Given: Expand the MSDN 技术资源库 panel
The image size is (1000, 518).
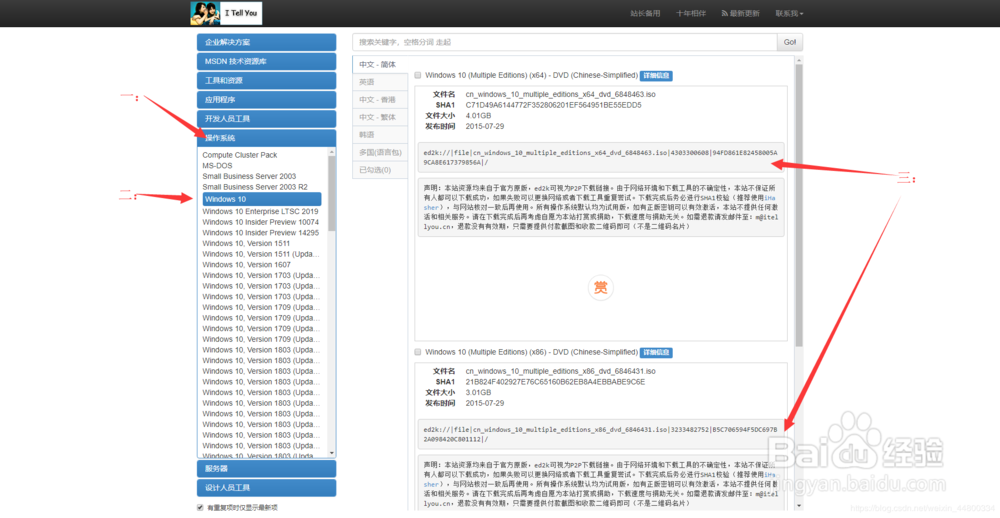Looking at the screenshot, I should pos(267,61).
